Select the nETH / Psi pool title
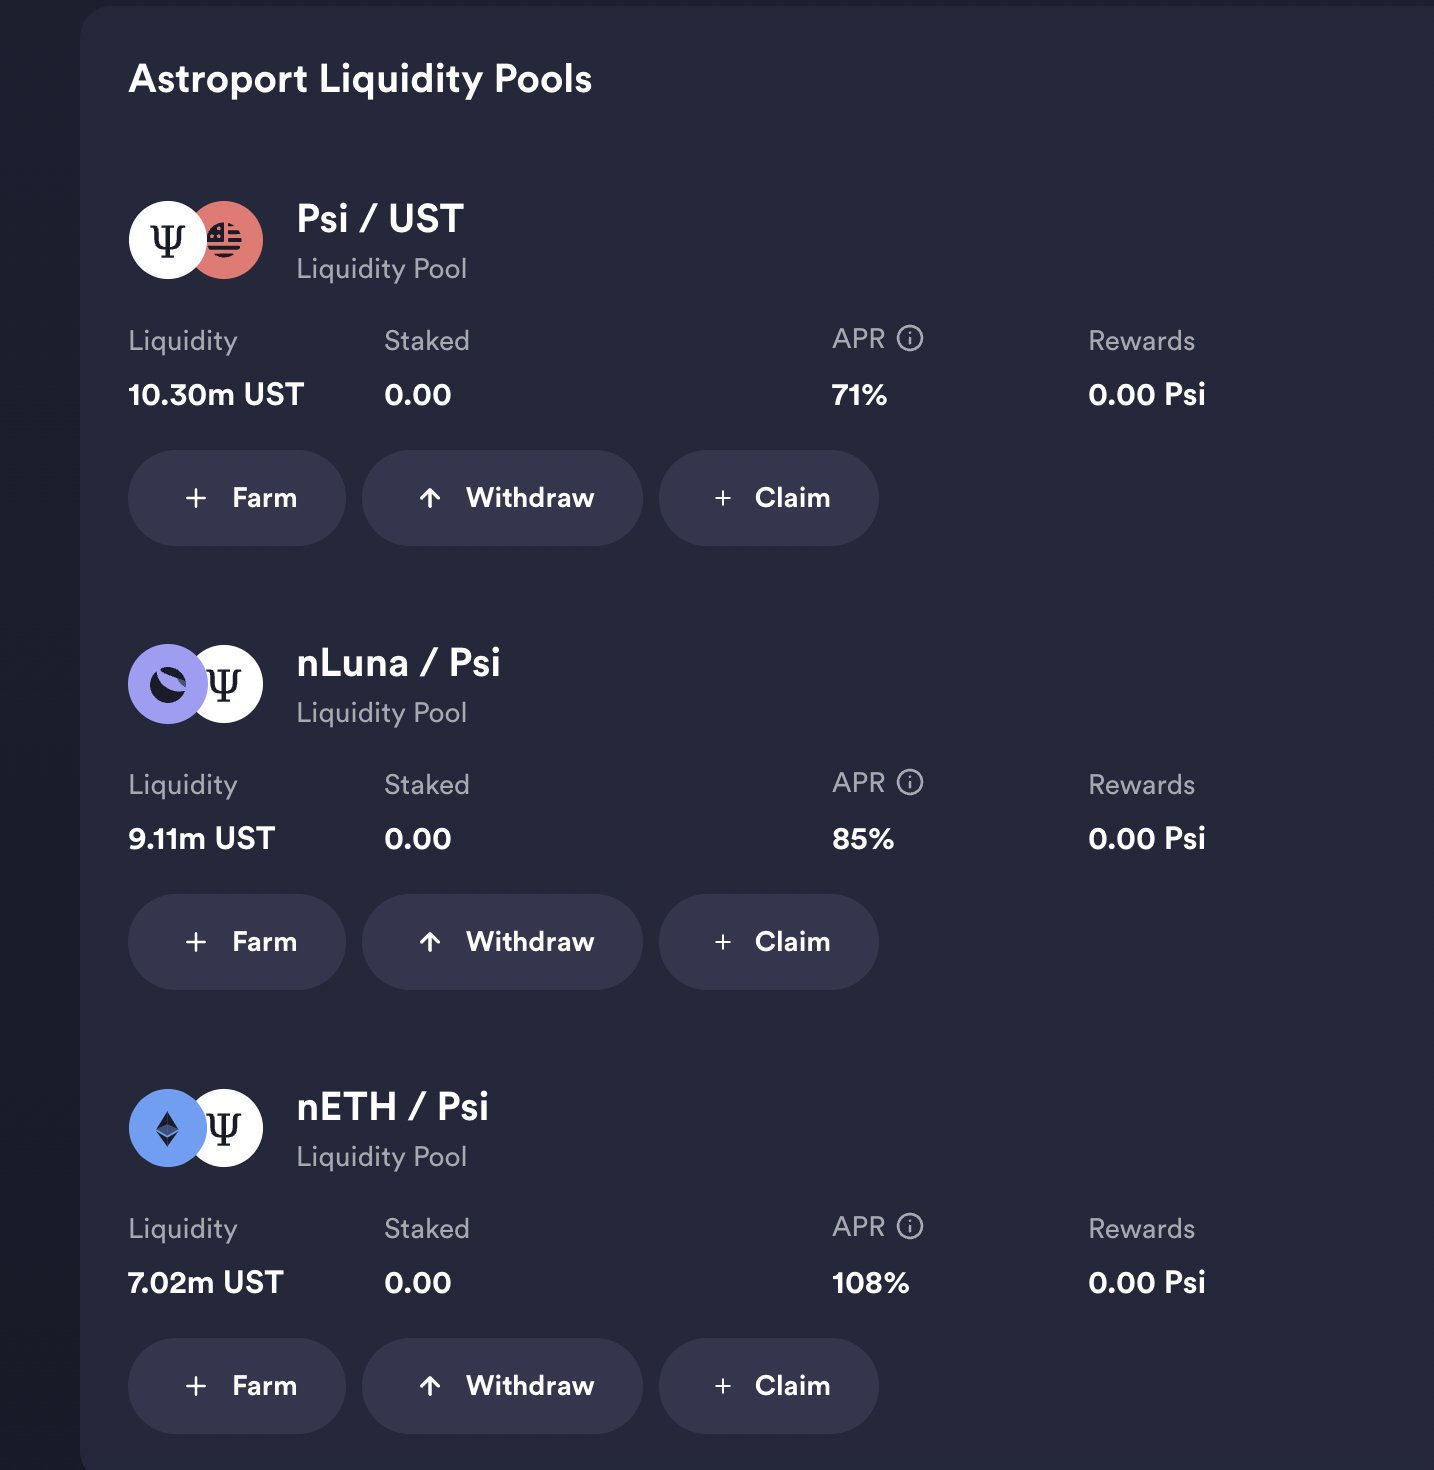This screenshot has height=1470, width=1434. pos(392,1107)
